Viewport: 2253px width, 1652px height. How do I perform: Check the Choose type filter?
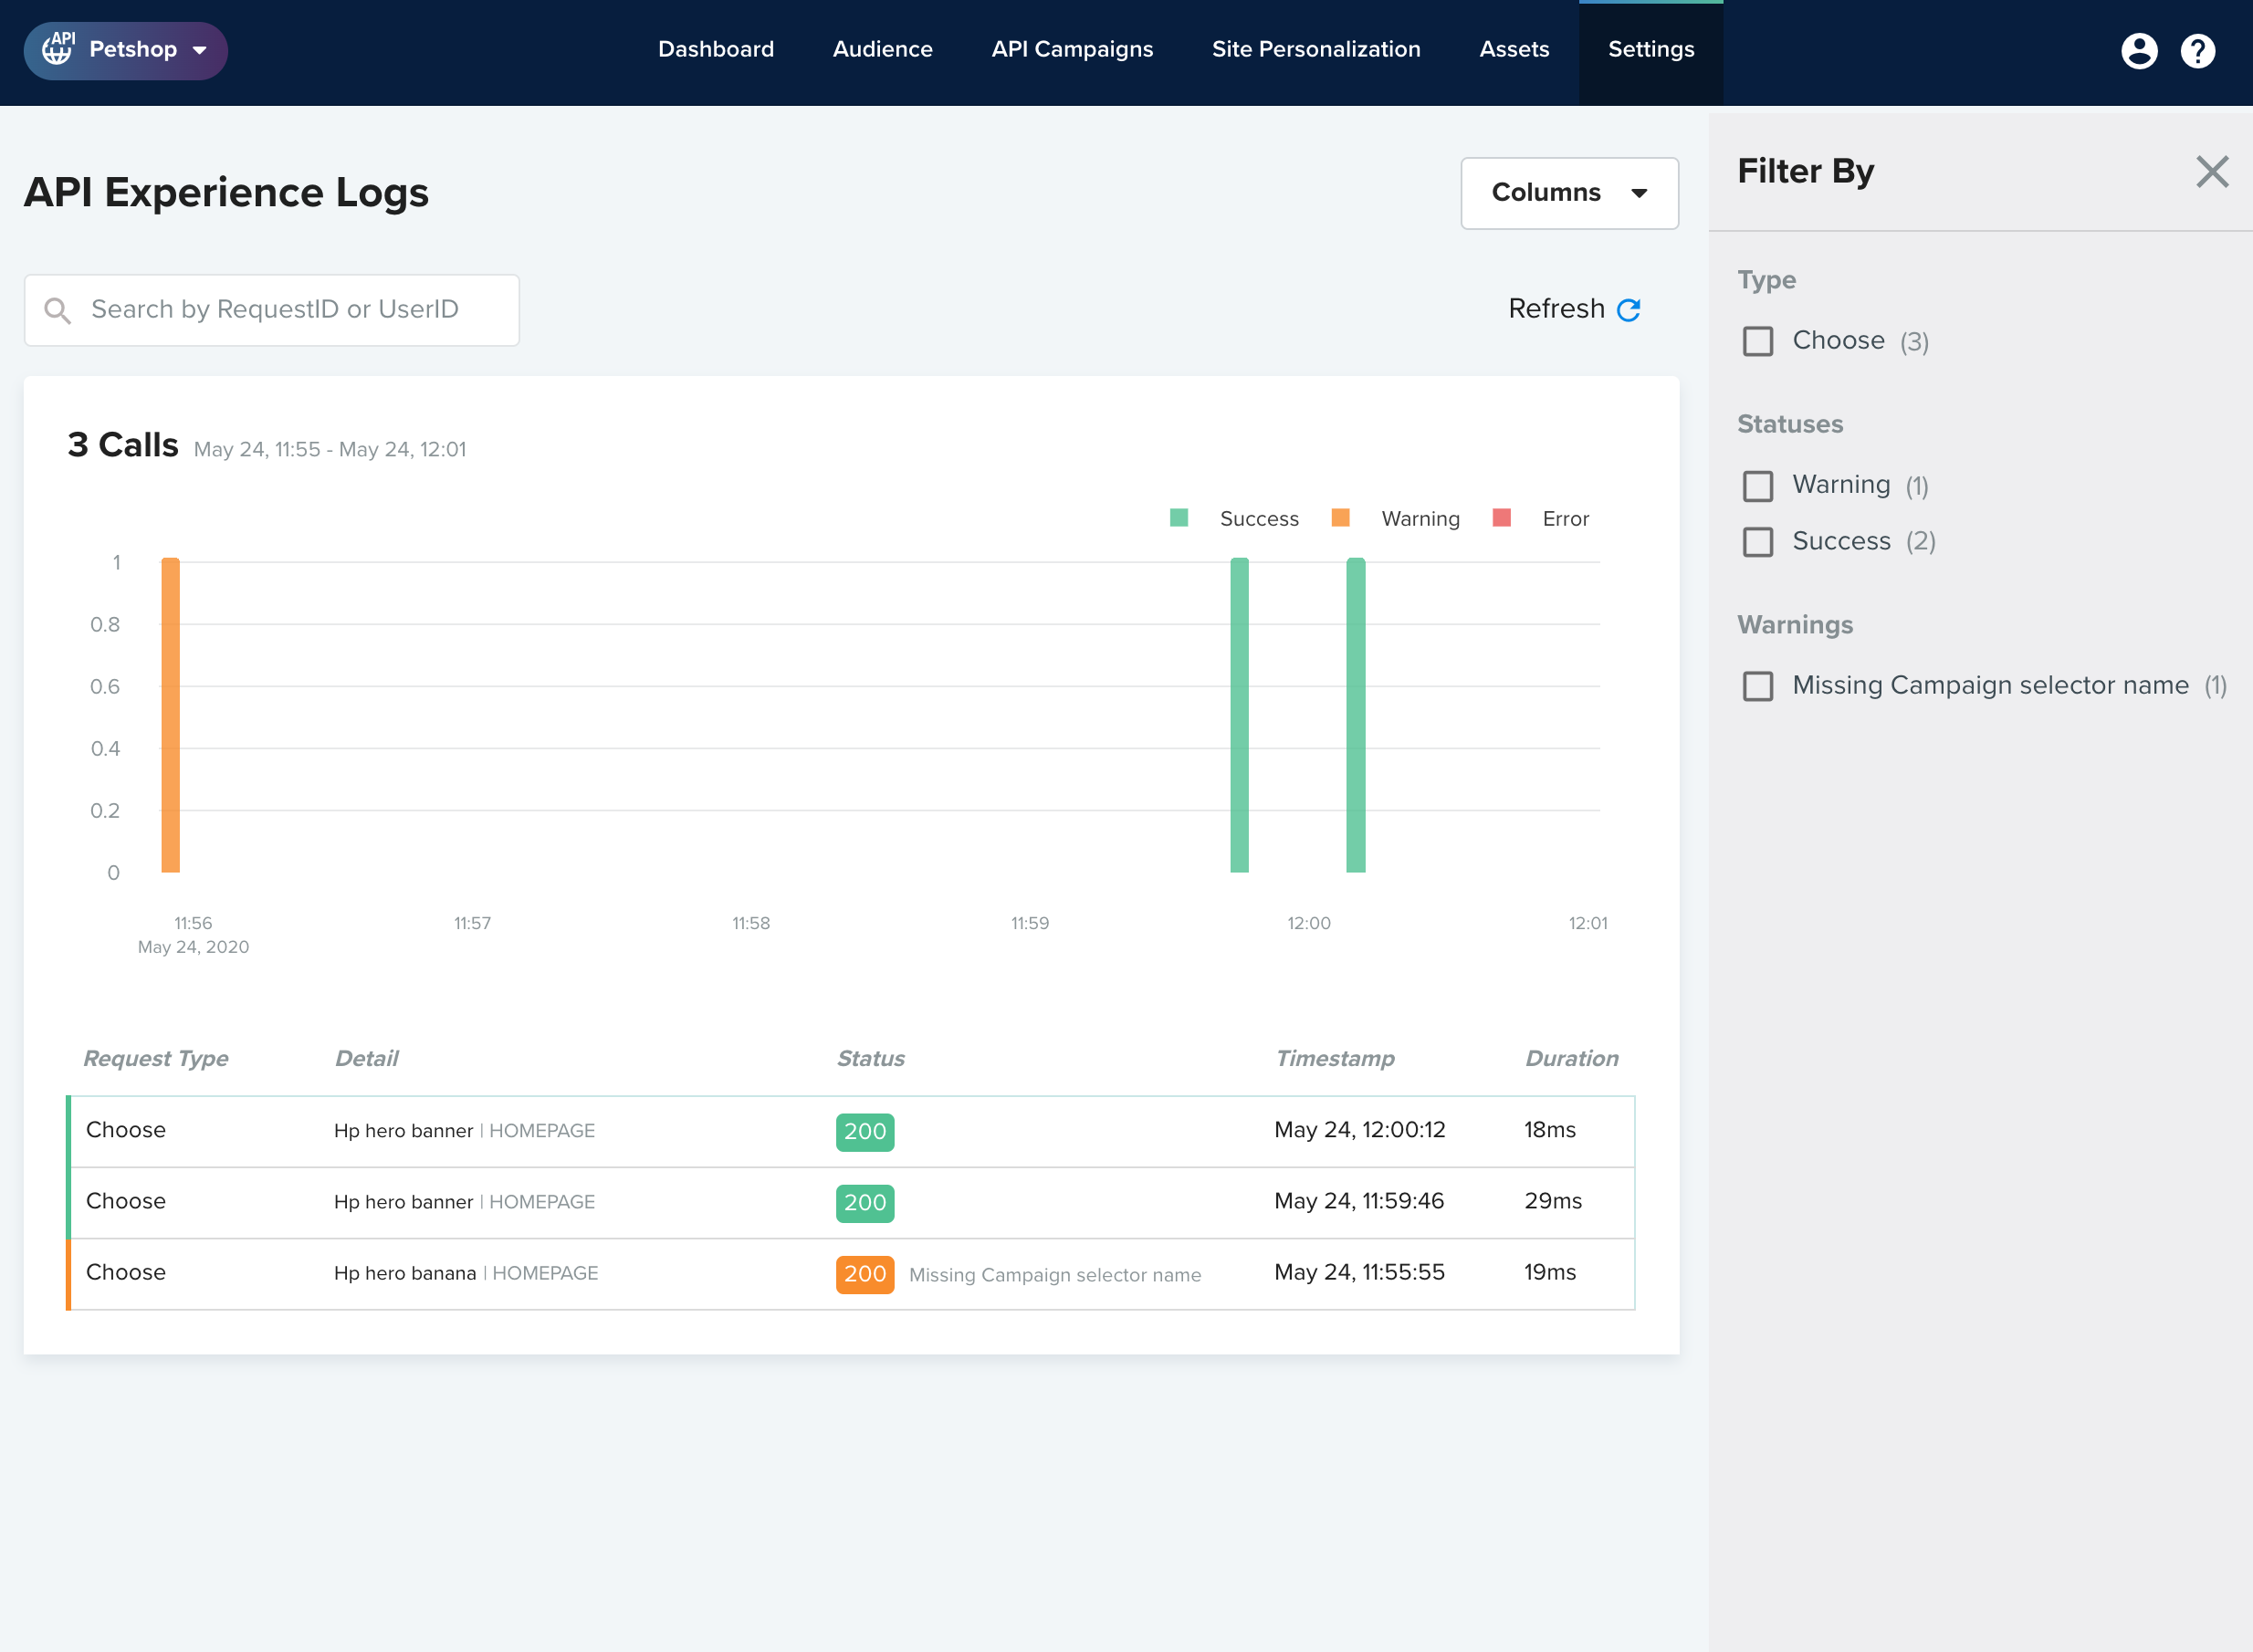coord(1758,341)
